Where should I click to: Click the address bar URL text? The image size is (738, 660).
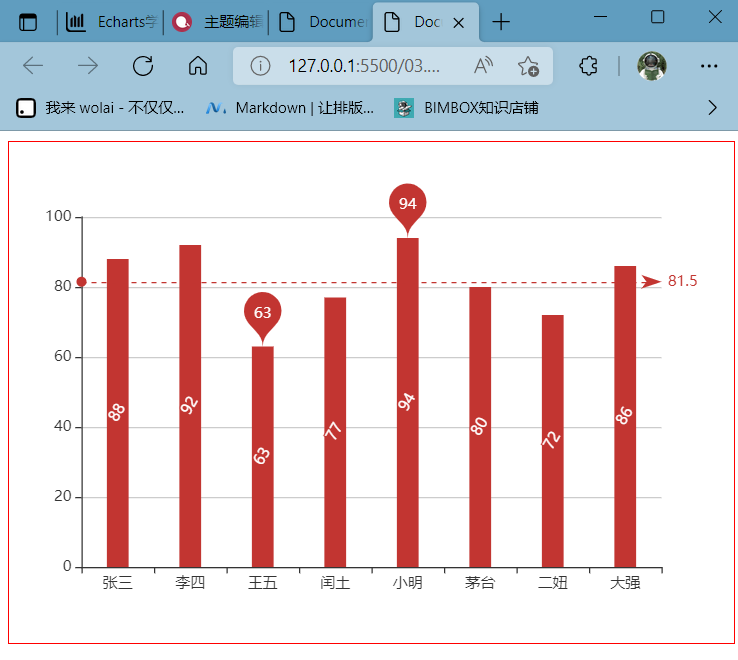pos(364,66)
